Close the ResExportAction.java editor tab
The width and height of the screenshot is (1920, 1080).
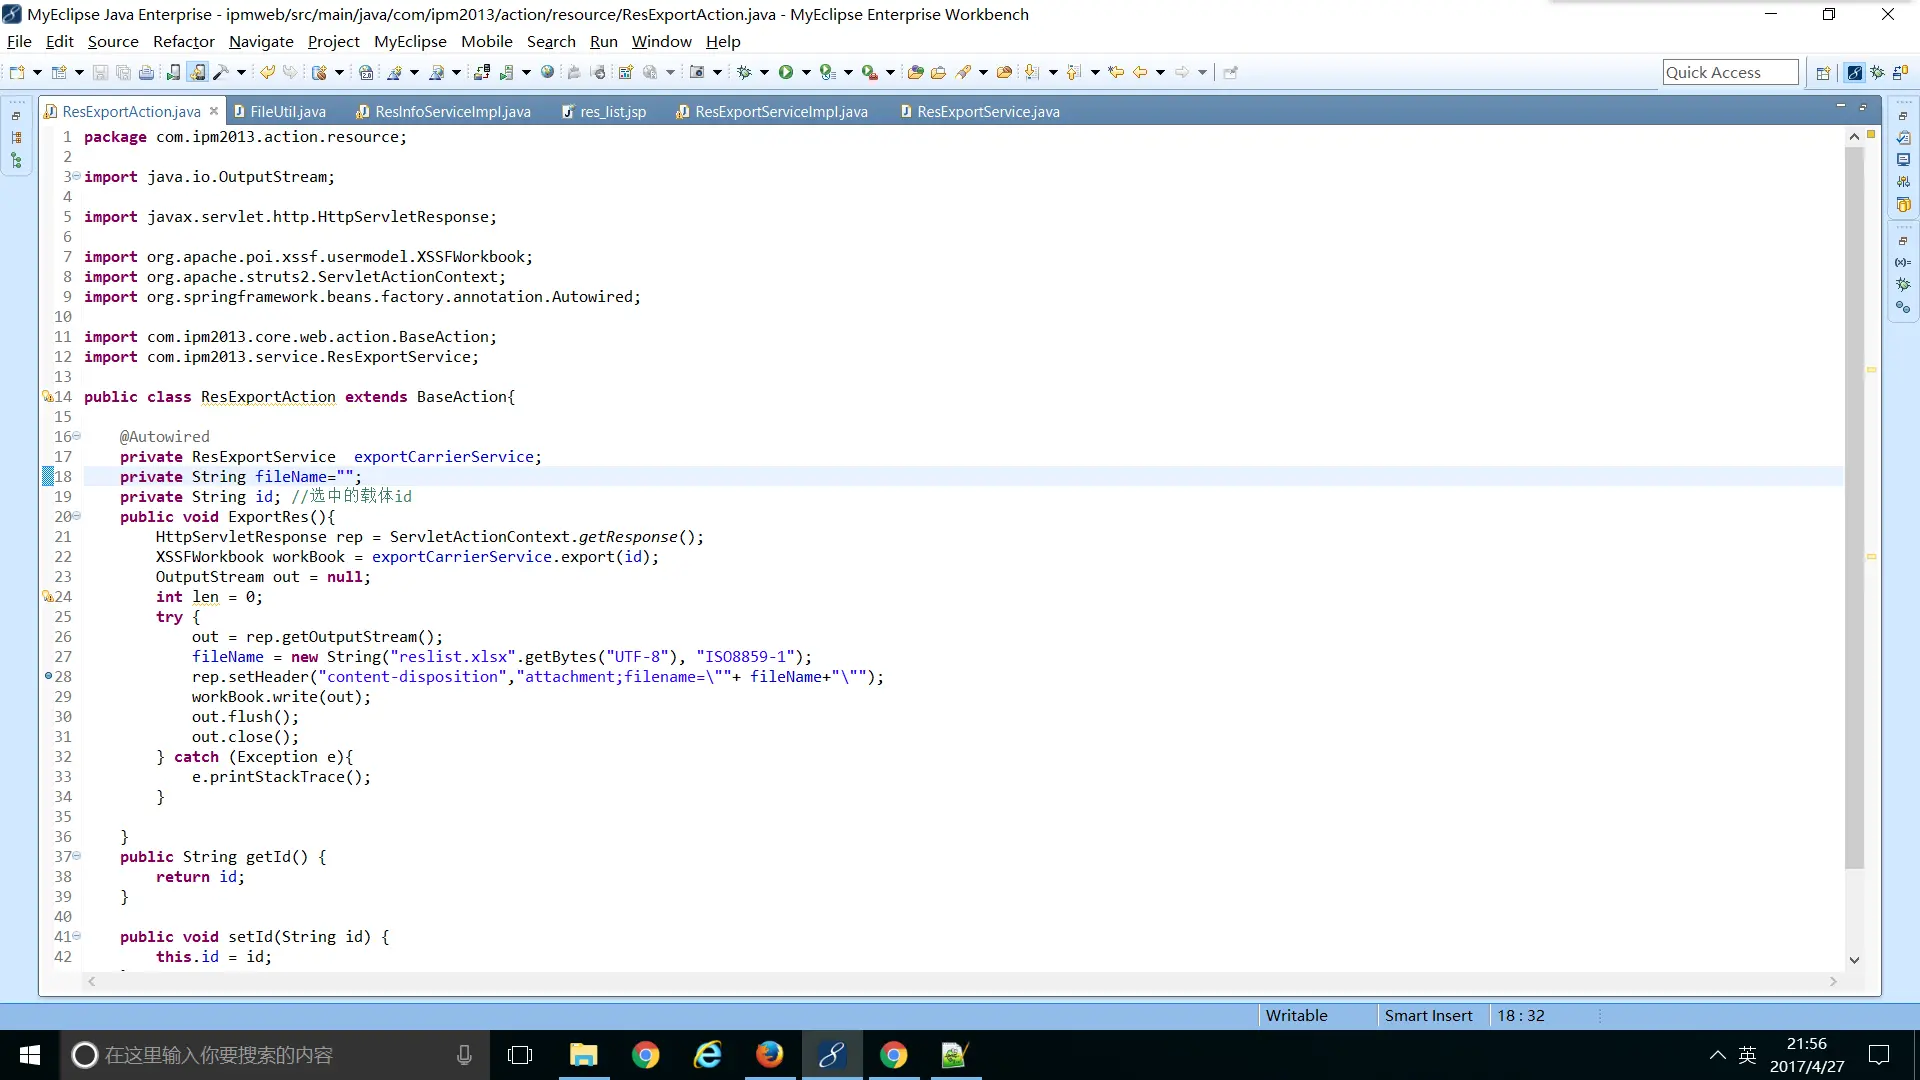[214, 111]
